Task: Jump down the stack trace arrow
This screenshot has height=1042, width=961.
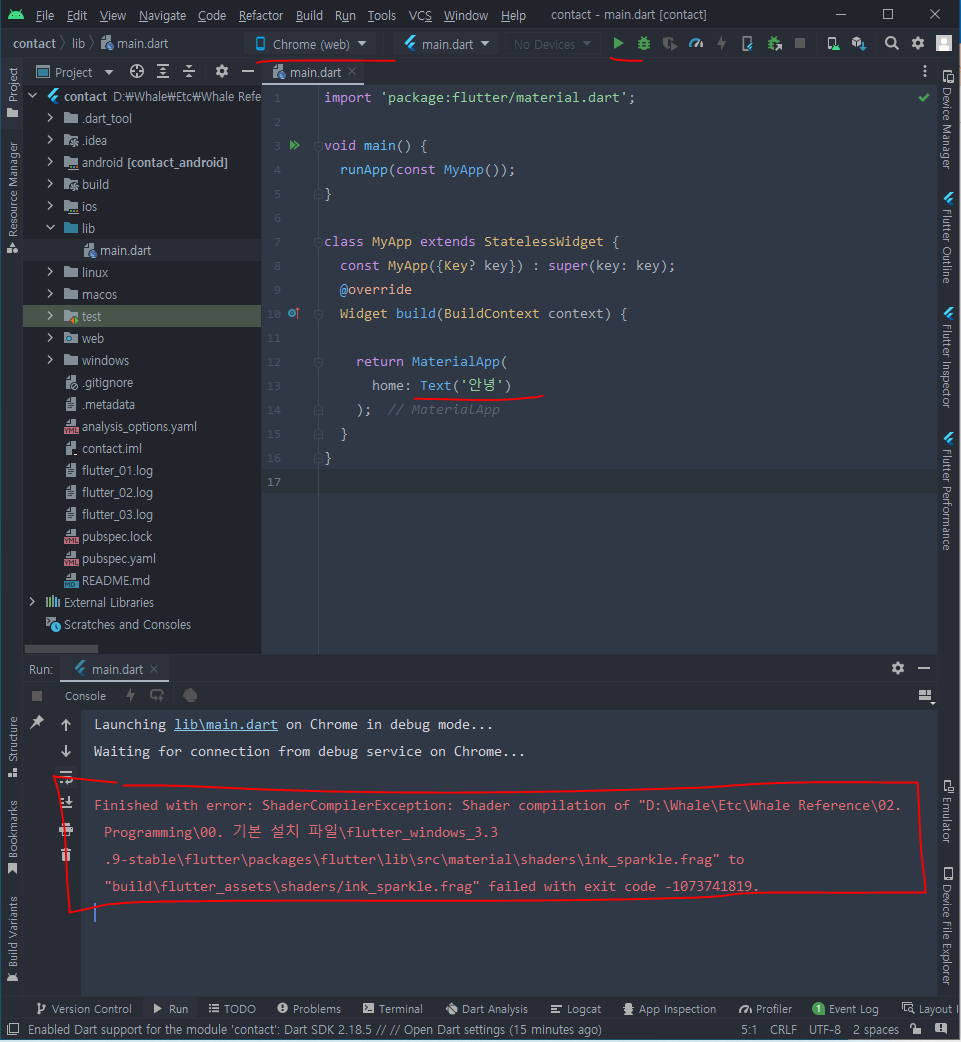Action: pyautogui.click(x=66, y=751)
